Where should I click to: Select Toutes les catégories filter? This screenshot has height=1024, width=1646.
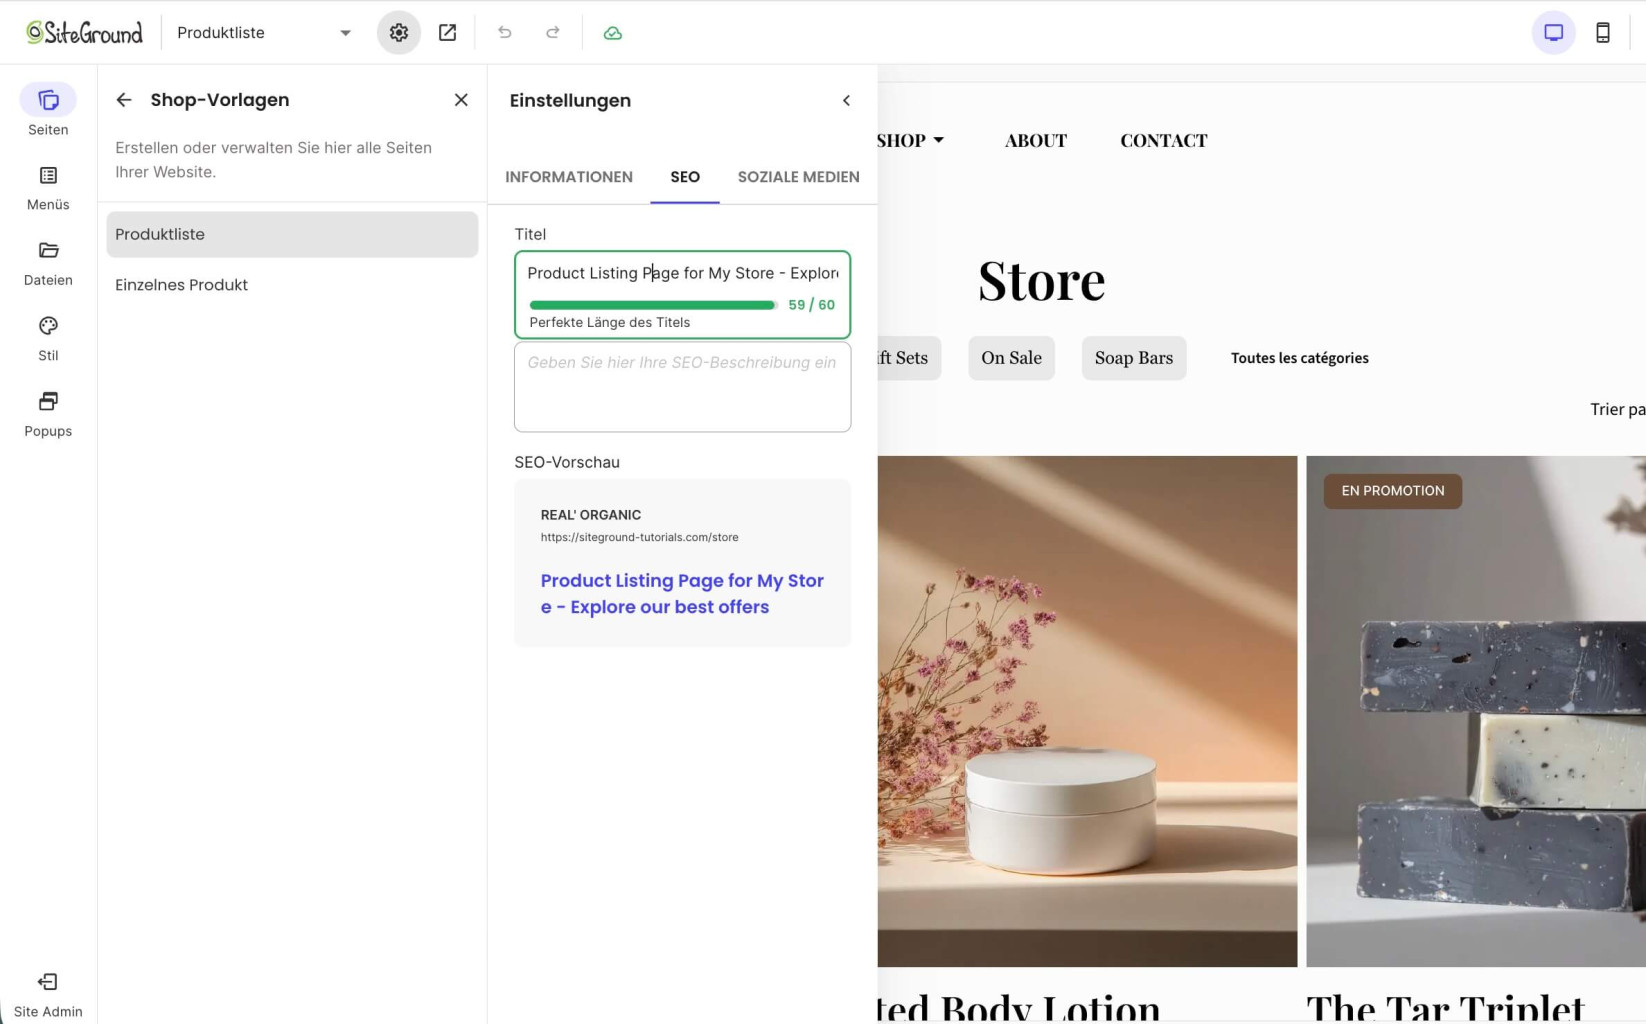(x=1300, y=358)
